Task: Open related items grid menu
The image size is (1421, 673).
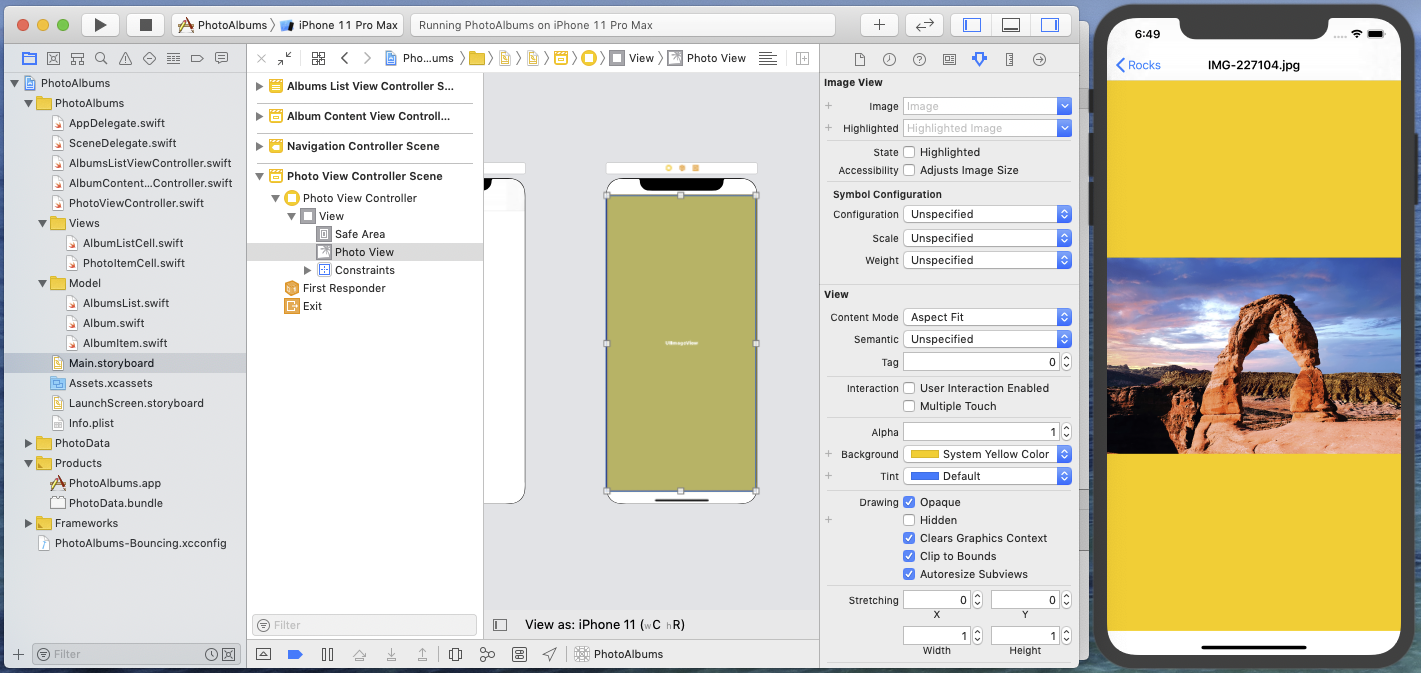Action: pos(318,58)
